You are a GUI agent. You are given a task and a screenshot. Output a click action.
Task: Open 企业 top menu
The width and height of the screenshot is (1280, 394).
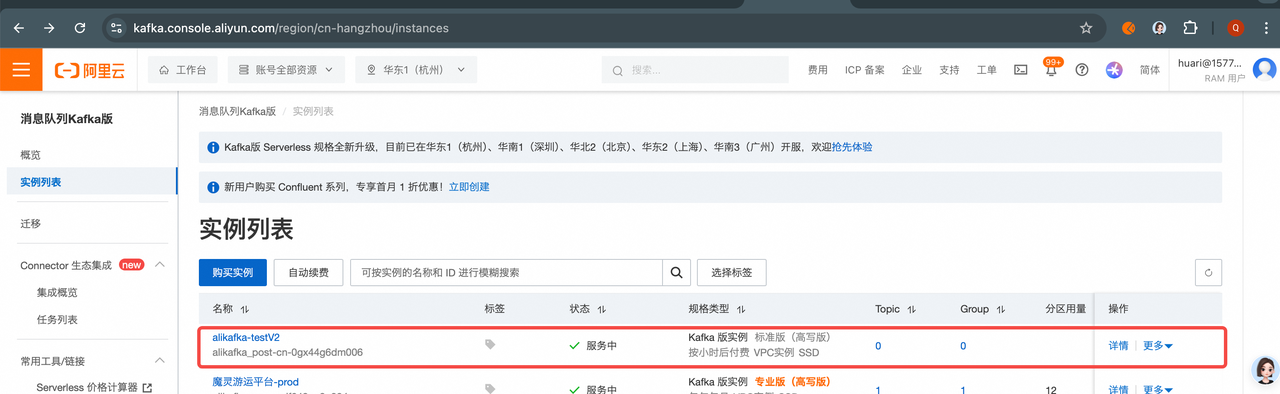pos(912,70)
